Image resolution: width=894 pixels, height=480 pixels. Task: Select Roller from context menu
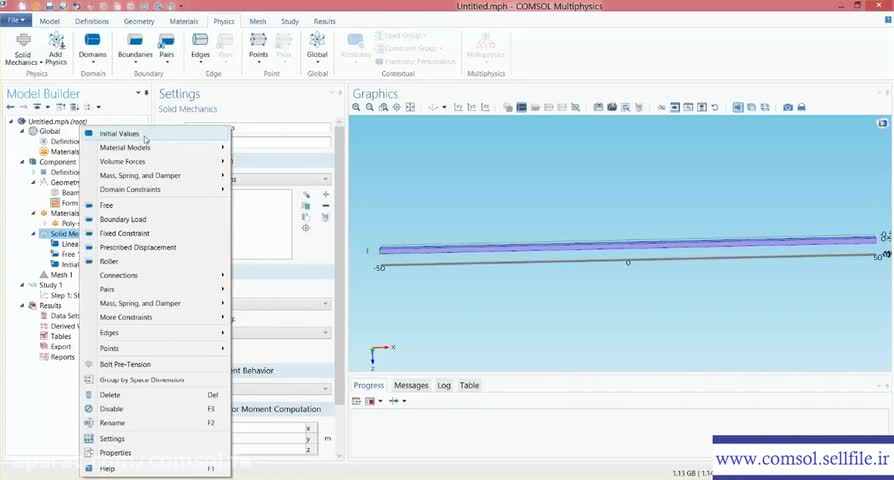pos(156,261)
